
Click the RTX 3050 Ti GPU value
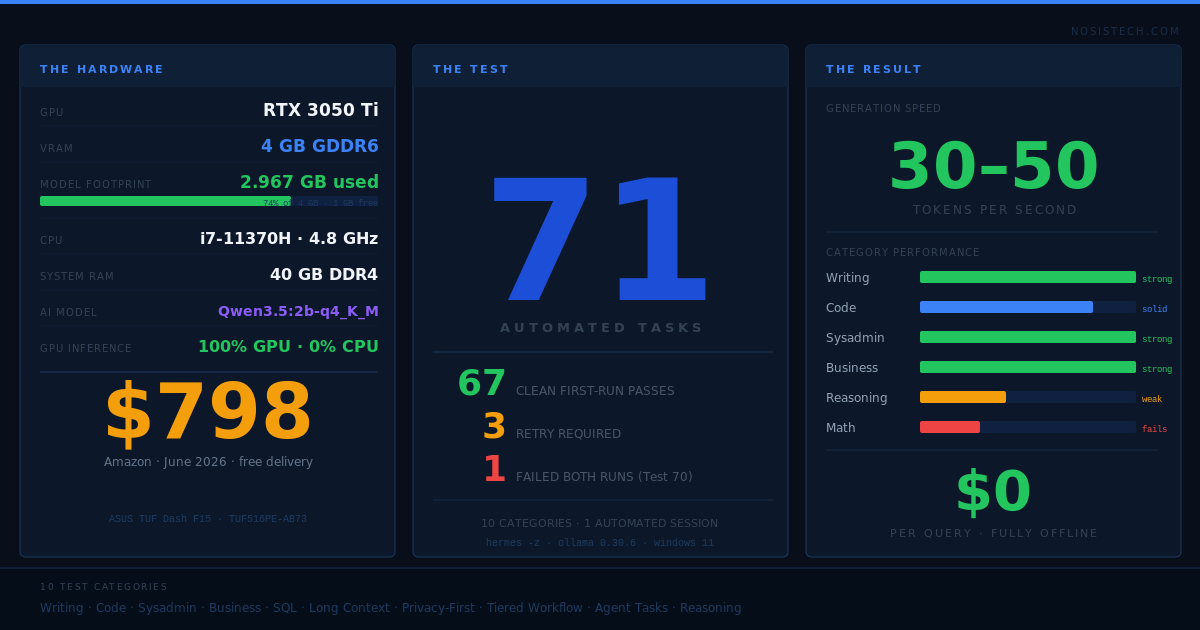[321, 110]
